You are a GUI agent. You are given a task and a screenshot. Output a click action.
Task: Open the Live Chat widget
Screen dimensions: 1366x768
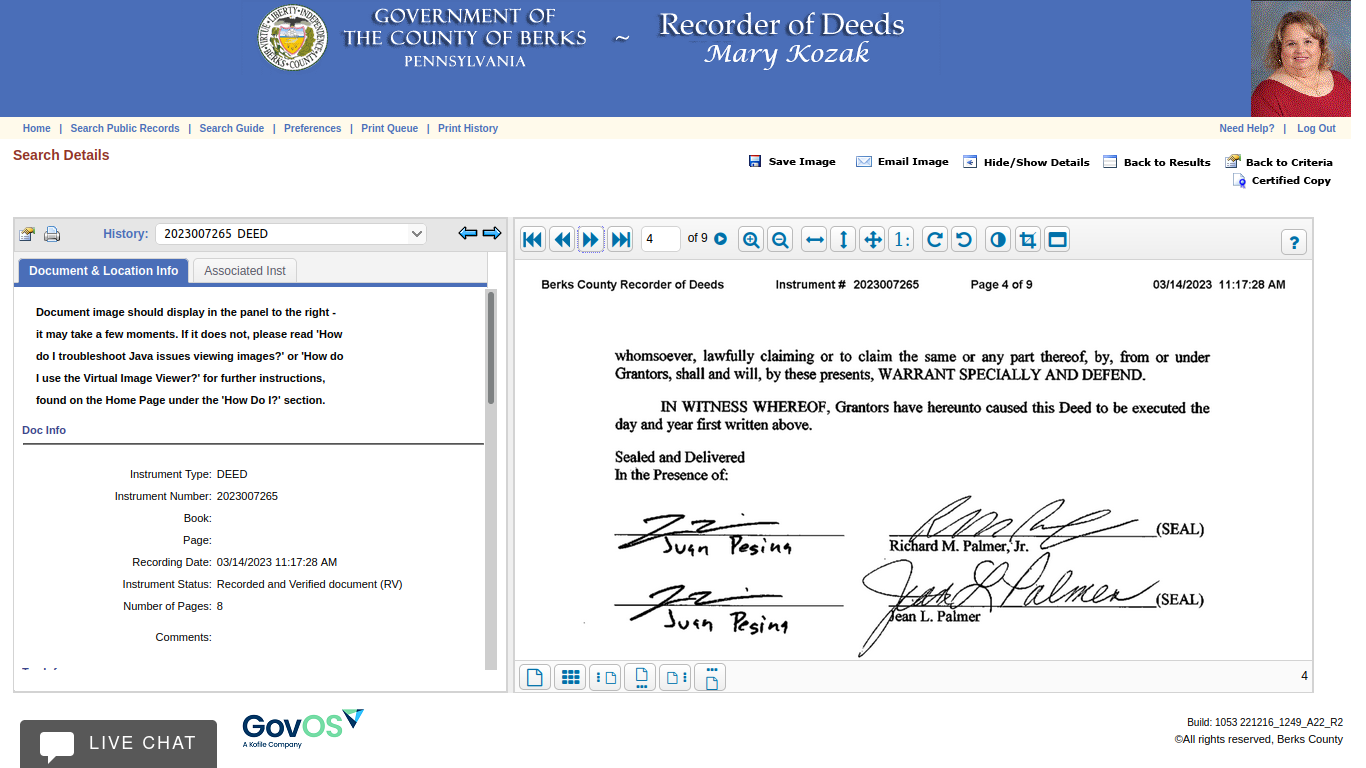118,744
